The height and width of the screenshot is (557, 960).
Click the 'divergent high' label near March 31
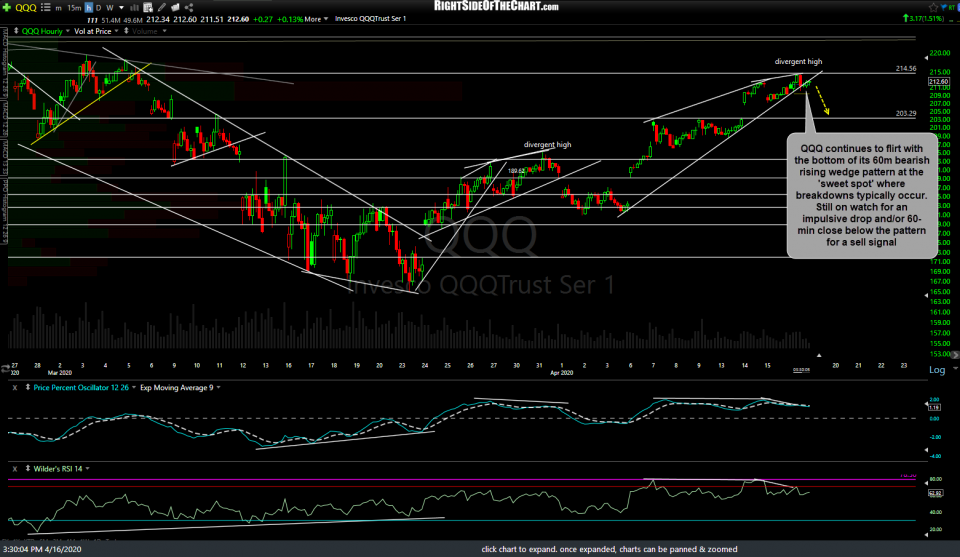547,144
